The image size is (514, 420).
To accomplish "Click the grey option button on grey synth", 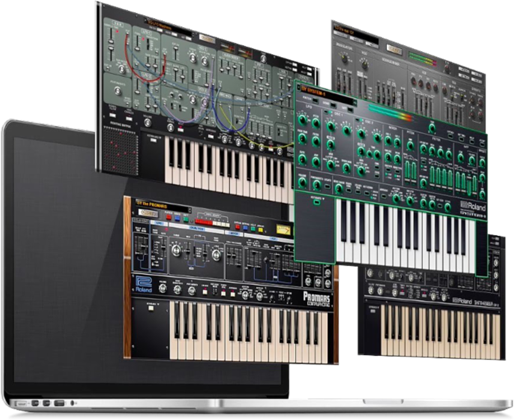I will pos(395,48).
